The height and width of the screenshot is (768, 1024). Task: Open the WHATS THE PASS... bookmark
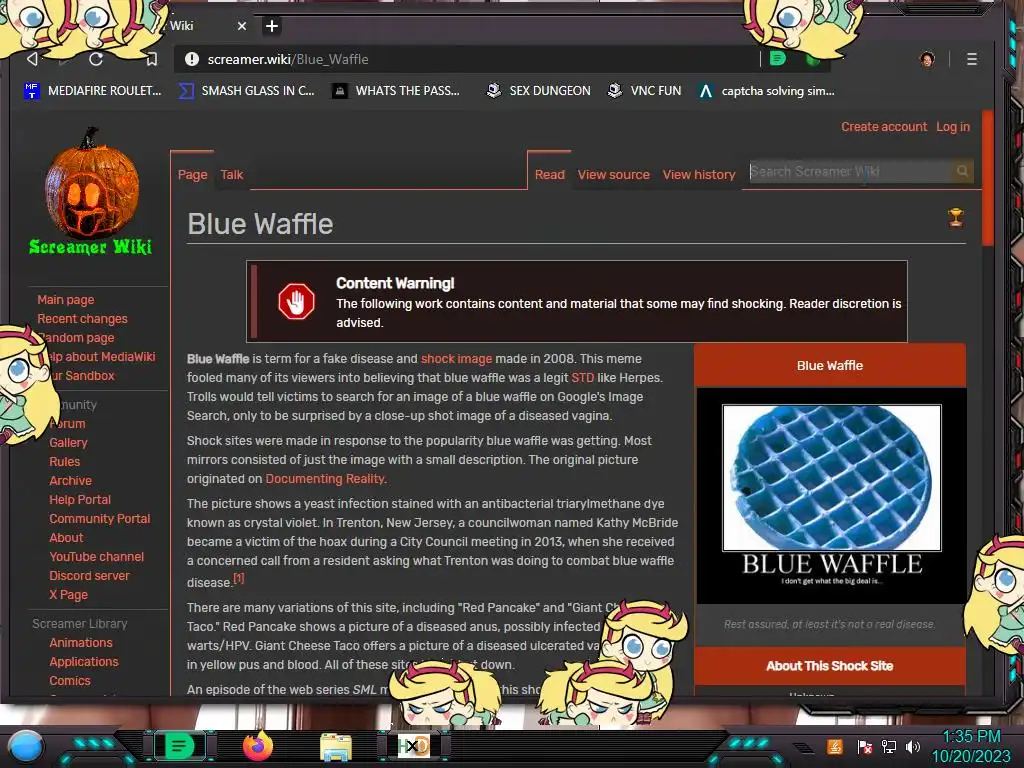click(x=396, y=91)
